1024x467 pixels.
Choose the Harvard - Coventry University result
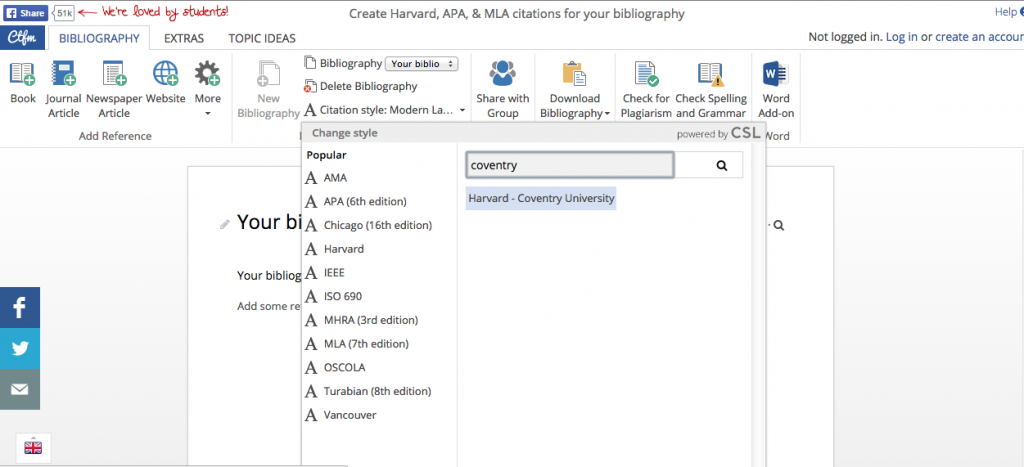[541, 198]
